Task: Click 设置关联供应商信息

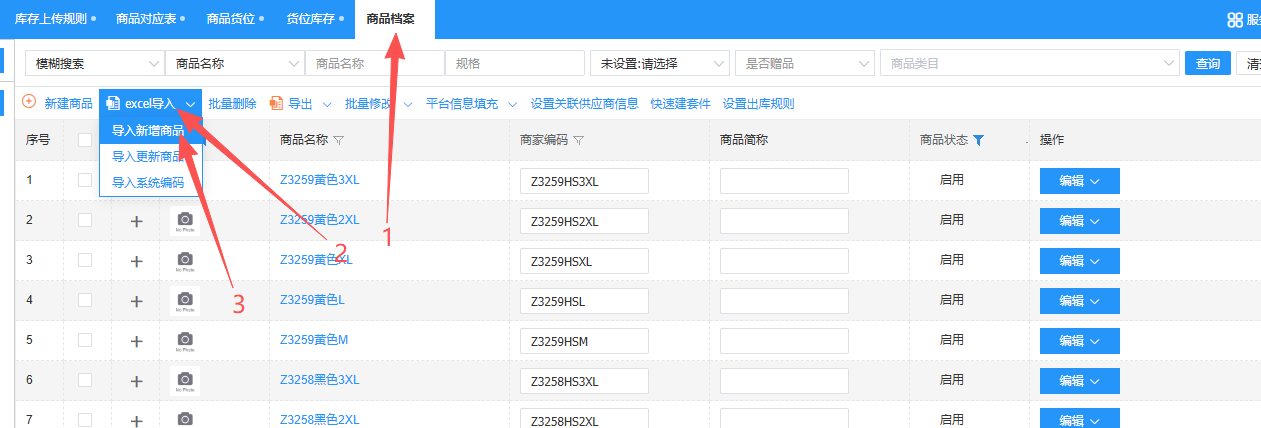Action: pyautogui.click(x=584, y=103)
